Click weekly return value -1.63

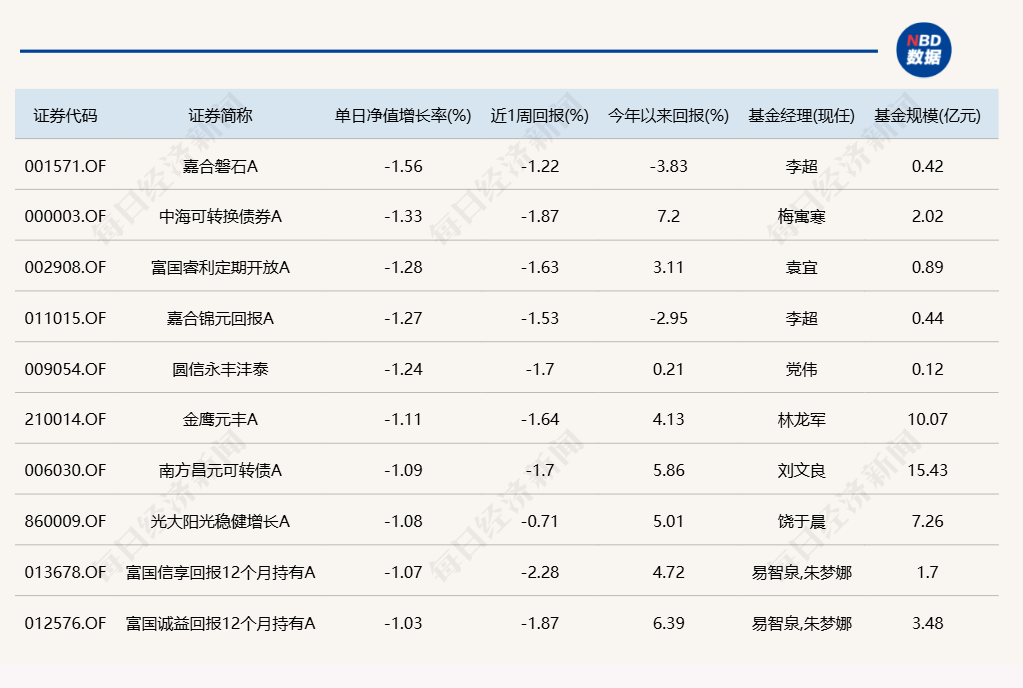point(540,267)
